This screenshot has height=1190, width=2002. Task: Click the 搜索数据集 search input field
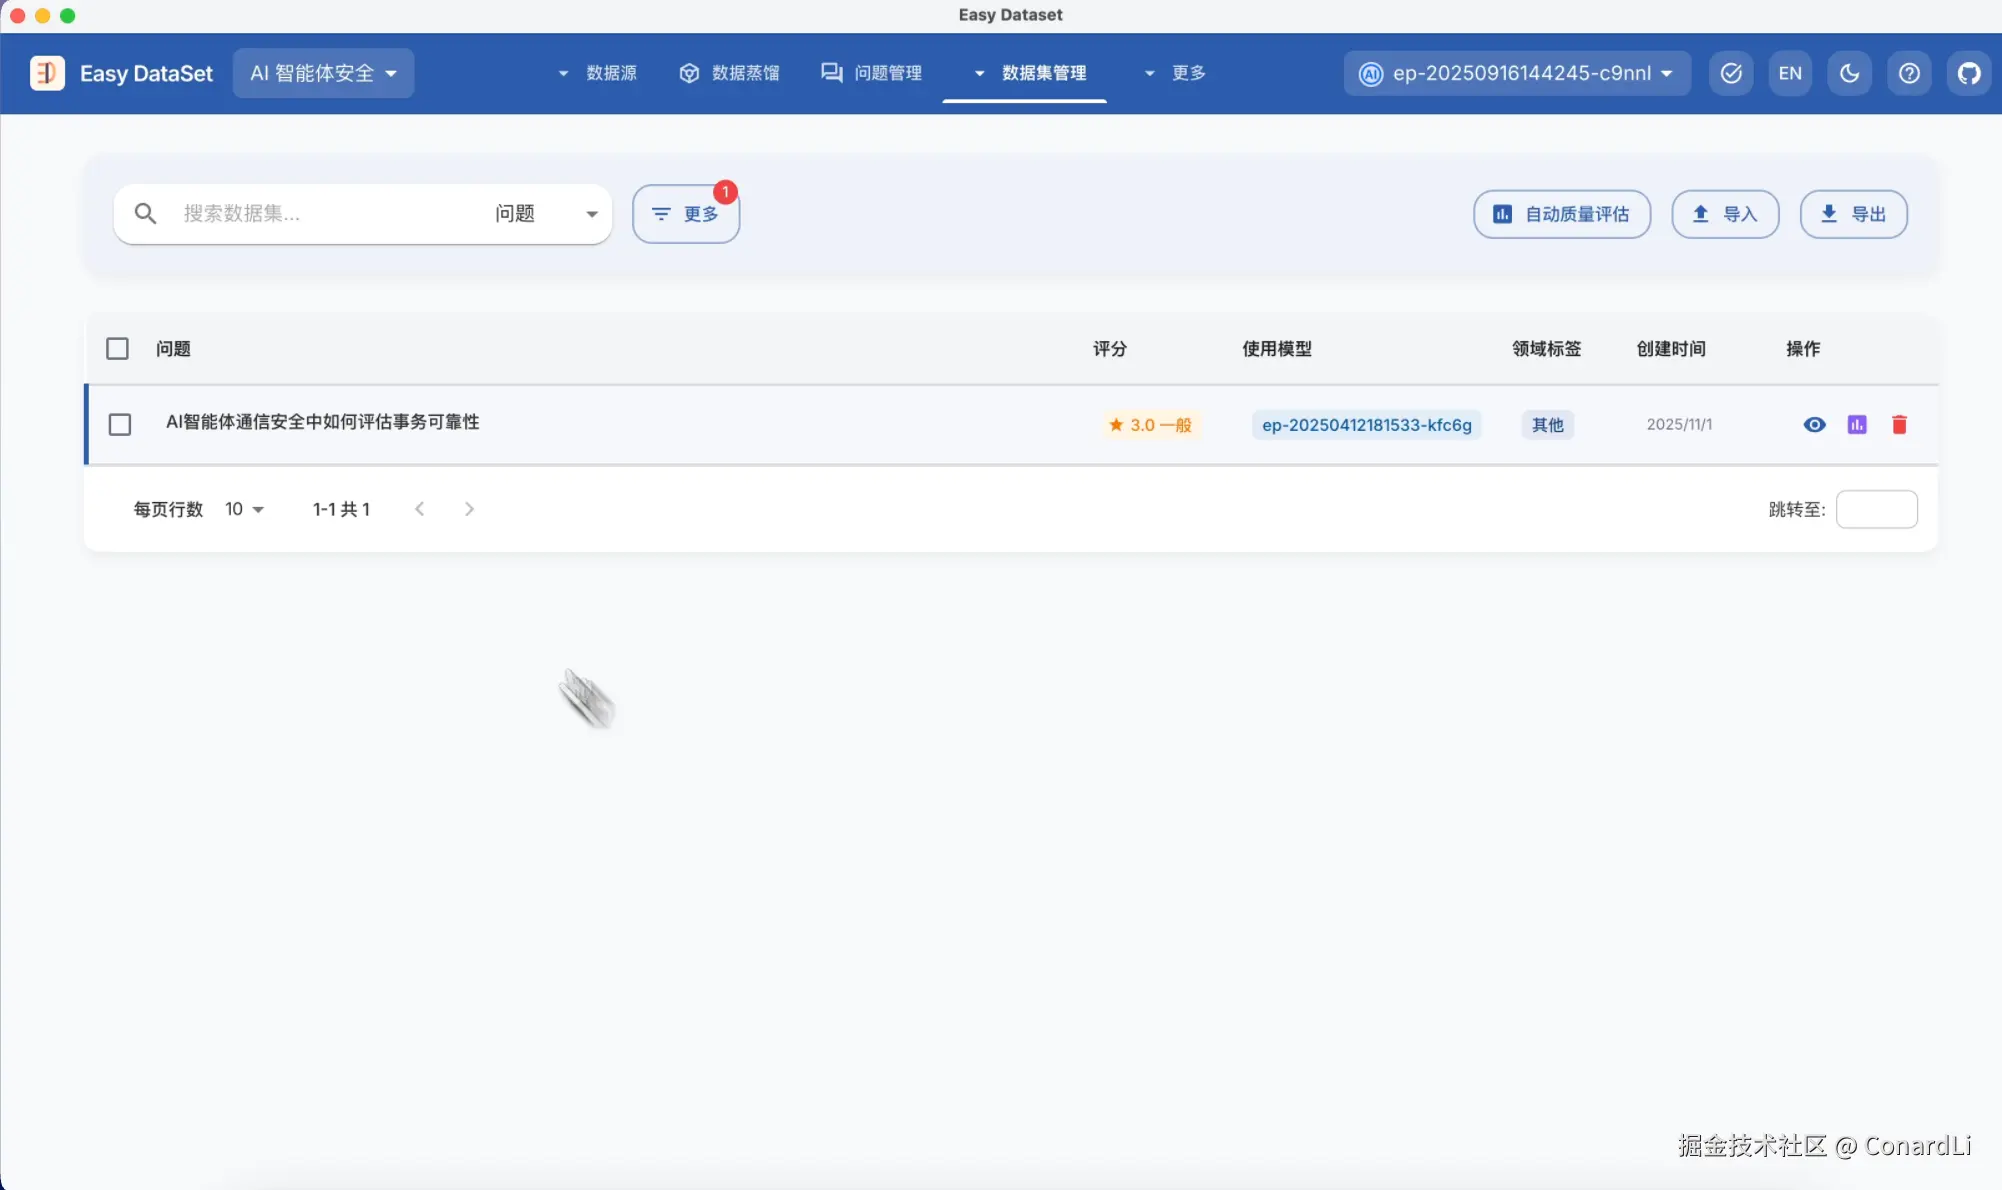[320, 214]
